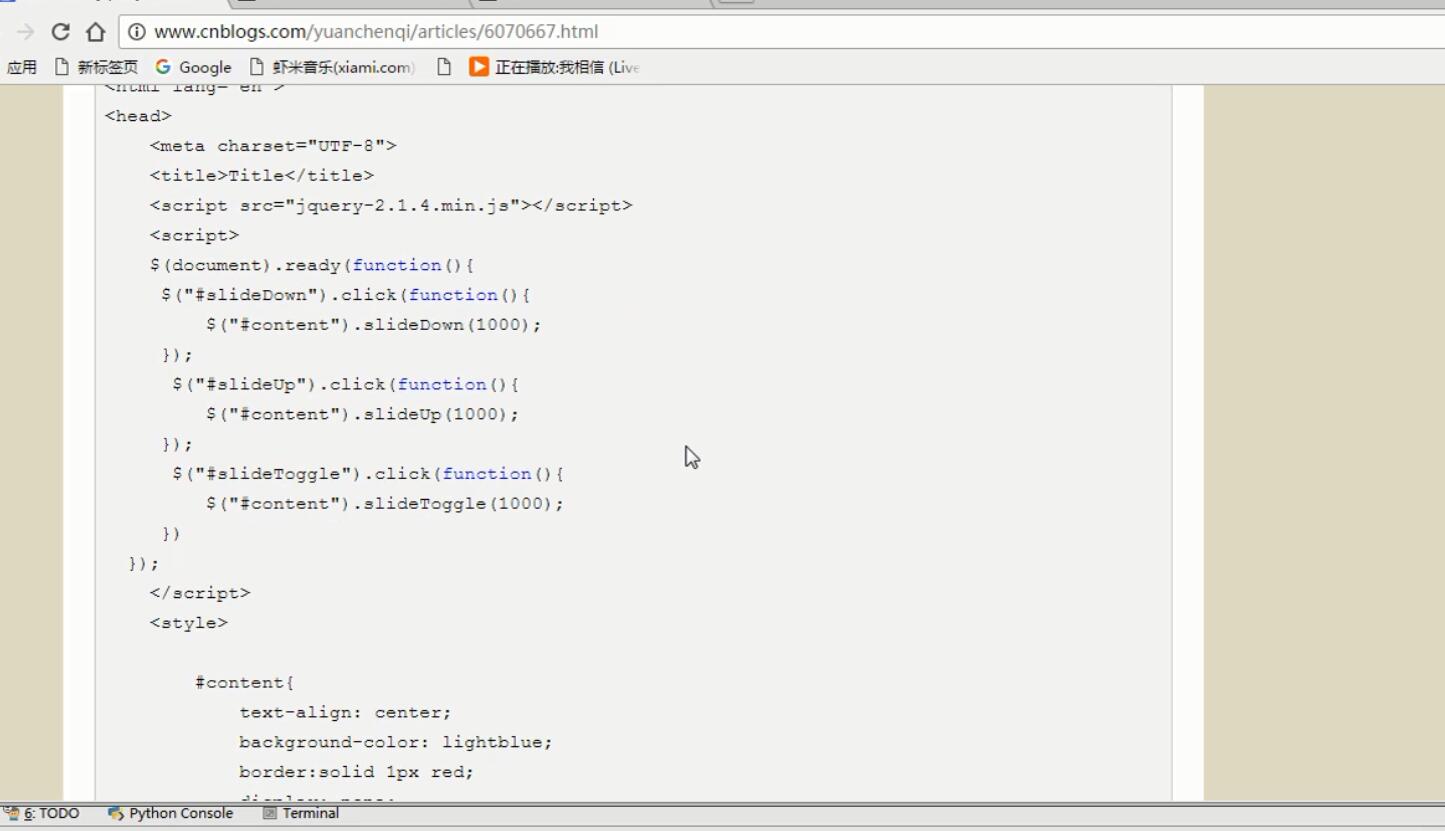Image resolution: width=1445 pixels, height=831 pixels.
Task: Click the browser forward arrow
Action: tap(26, 32)
